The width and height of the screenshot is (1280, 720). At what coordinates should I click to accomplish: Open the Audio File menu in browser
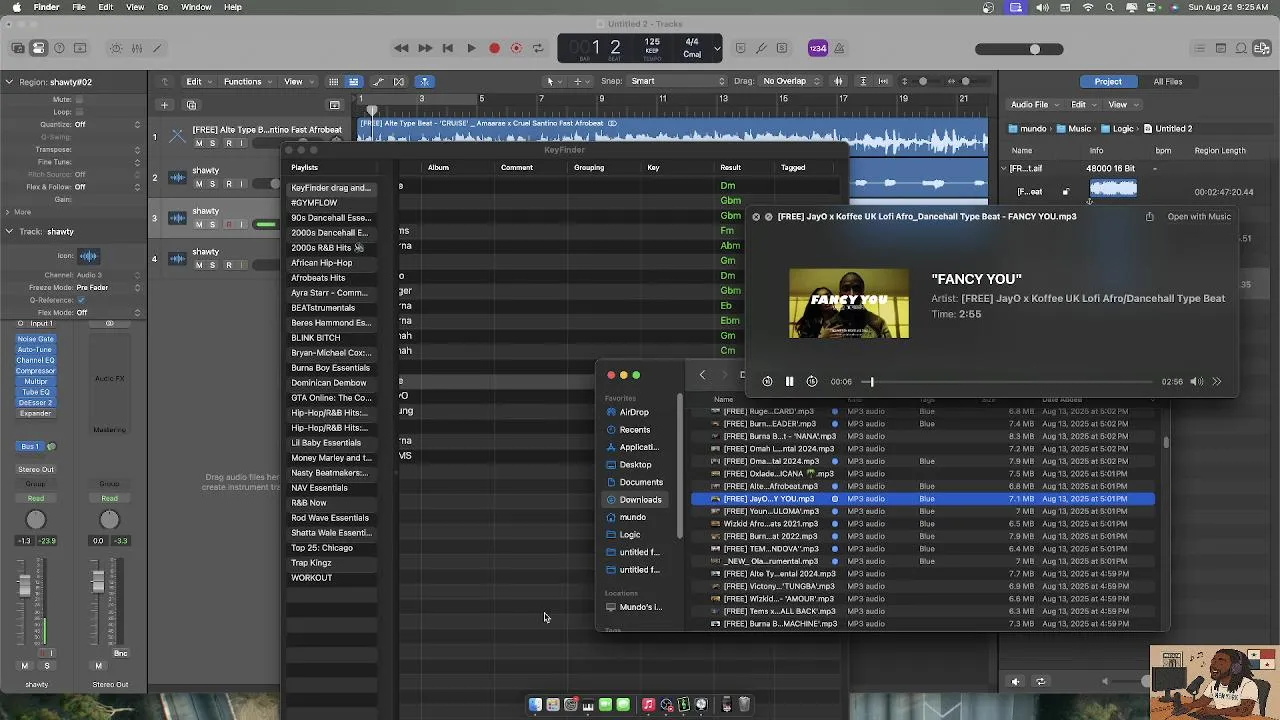[x=1034, y=105]
